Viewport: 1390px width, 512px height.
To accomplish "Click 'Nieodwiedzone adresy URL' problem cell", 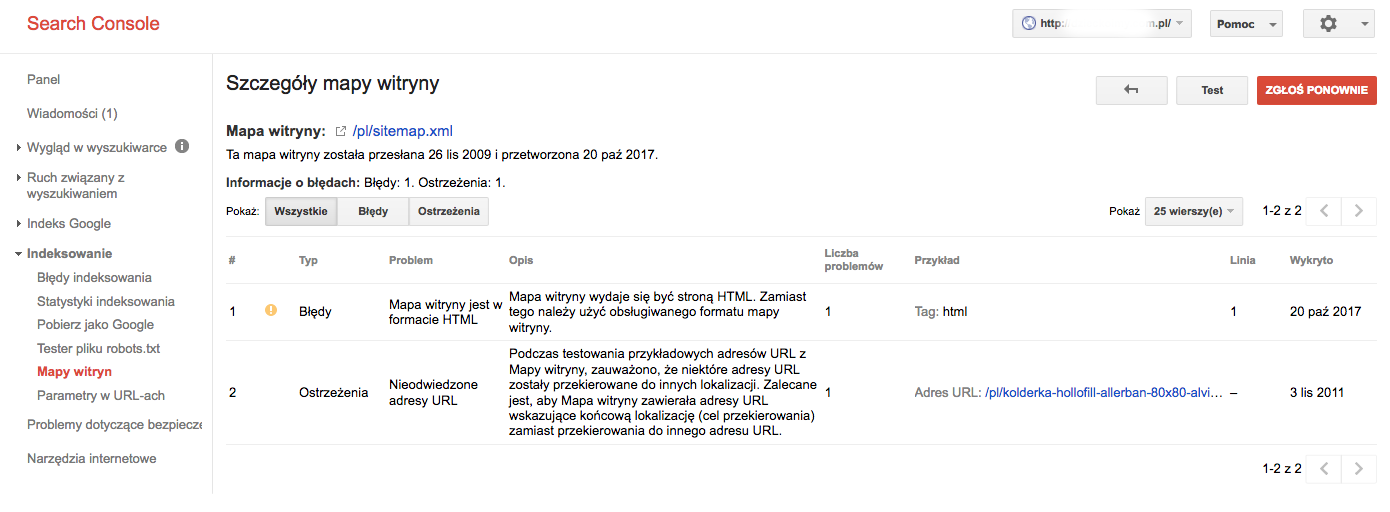I will click(x=434, y=392).
